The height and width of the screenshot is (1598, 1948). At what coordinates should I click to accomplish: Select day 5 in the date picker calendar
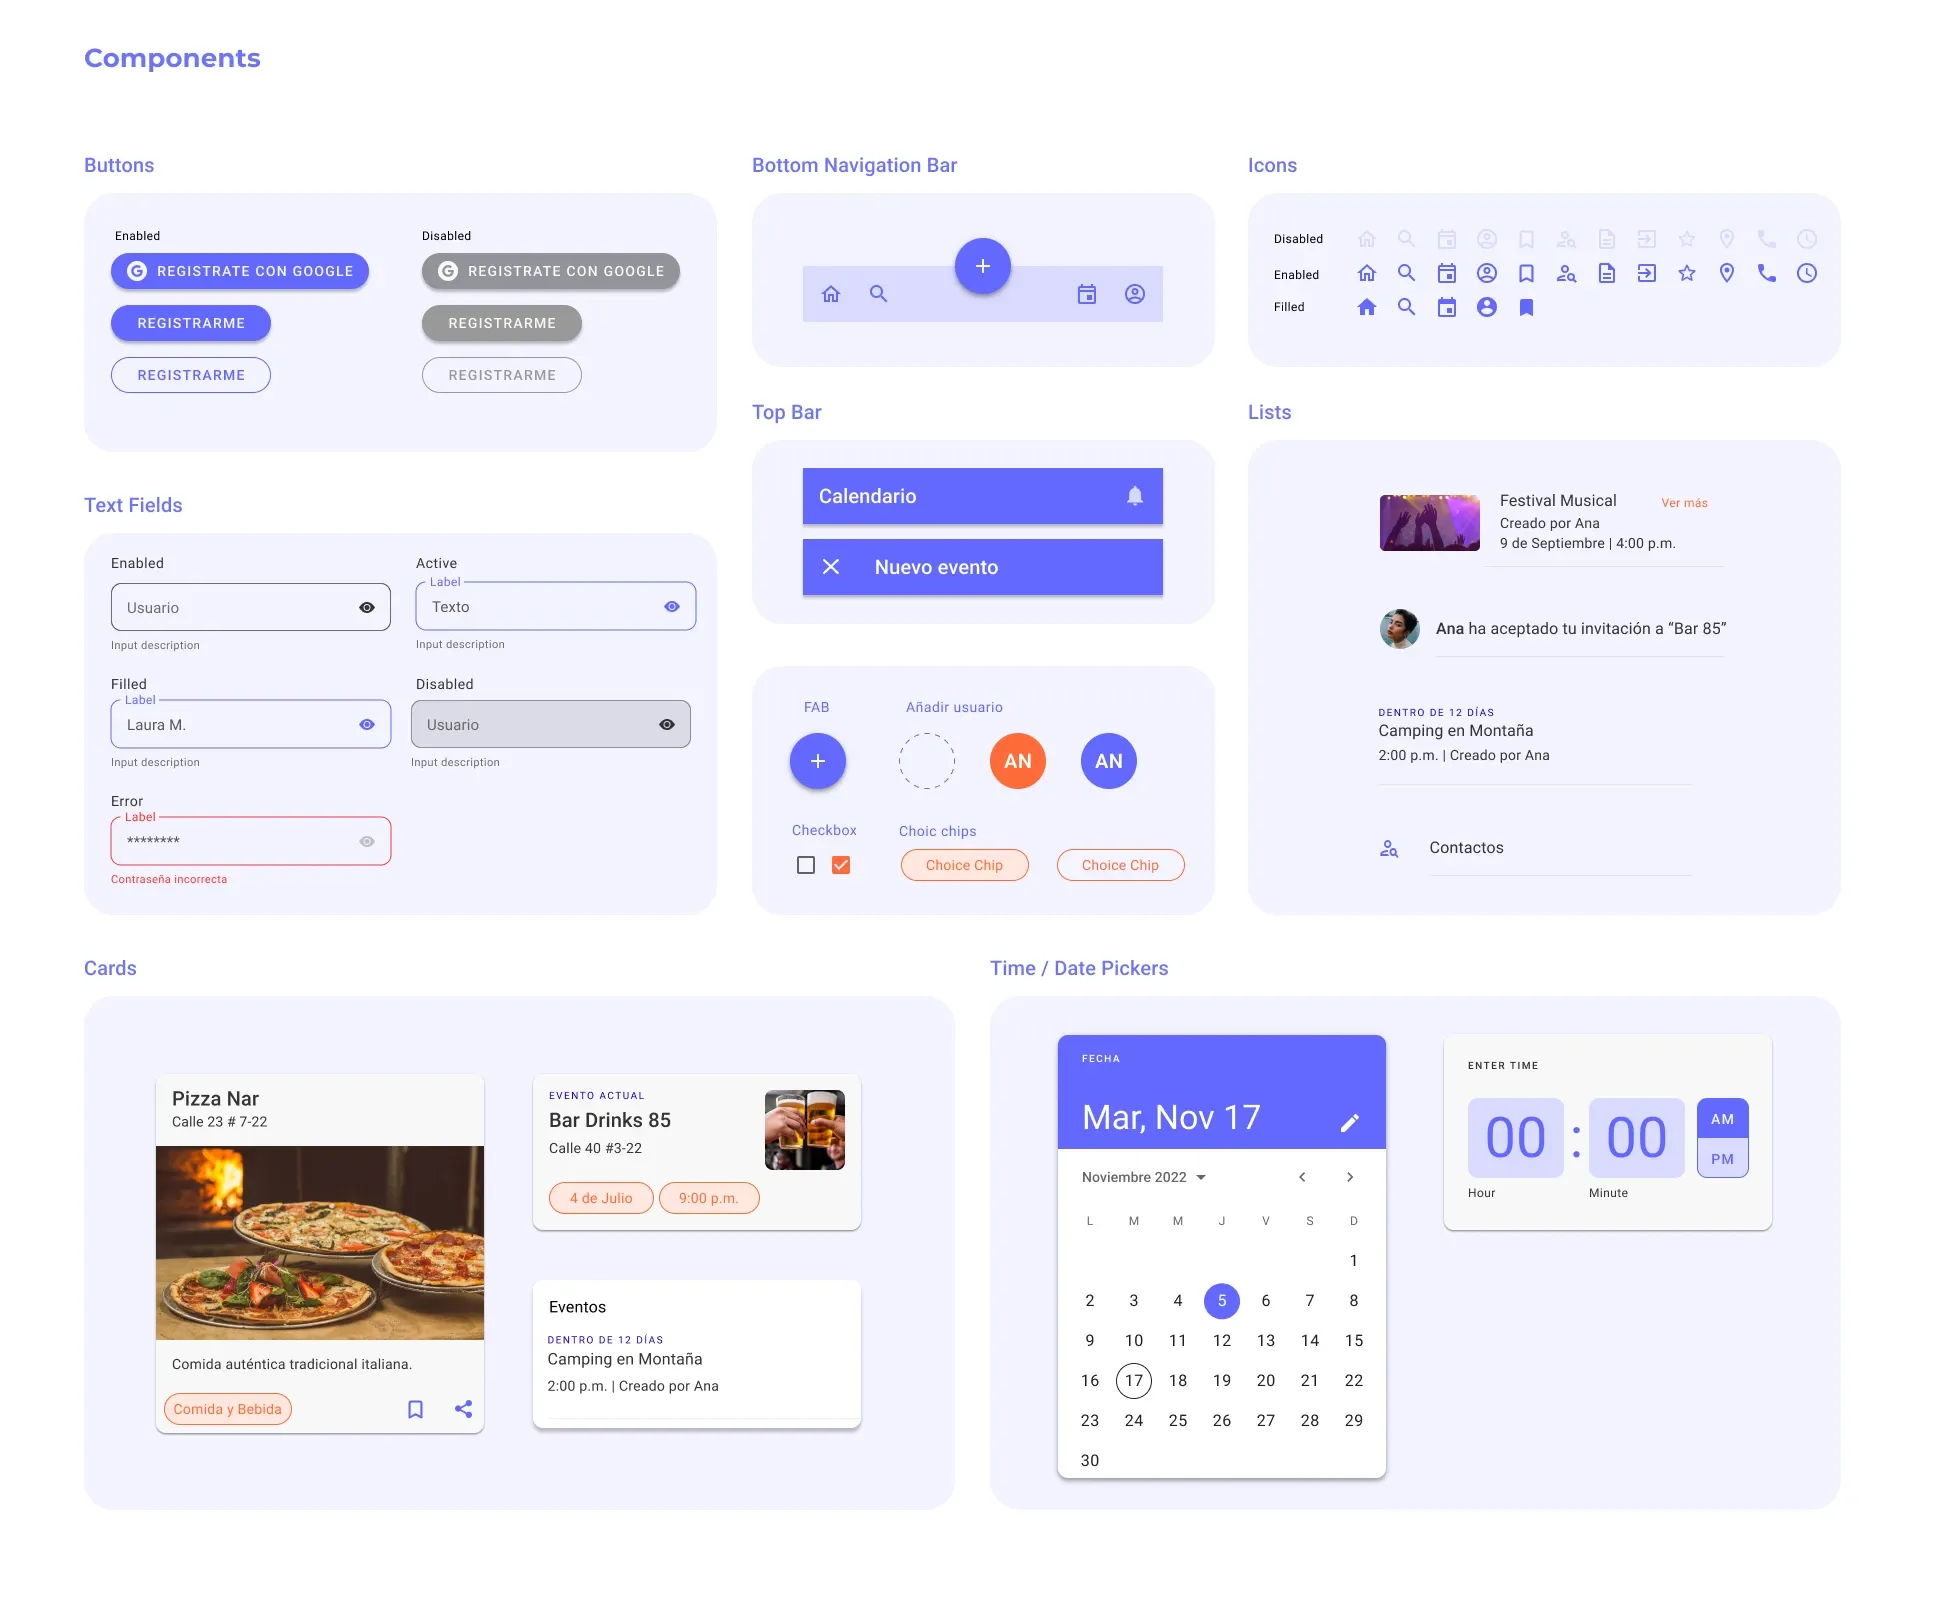point(1222,1300)
